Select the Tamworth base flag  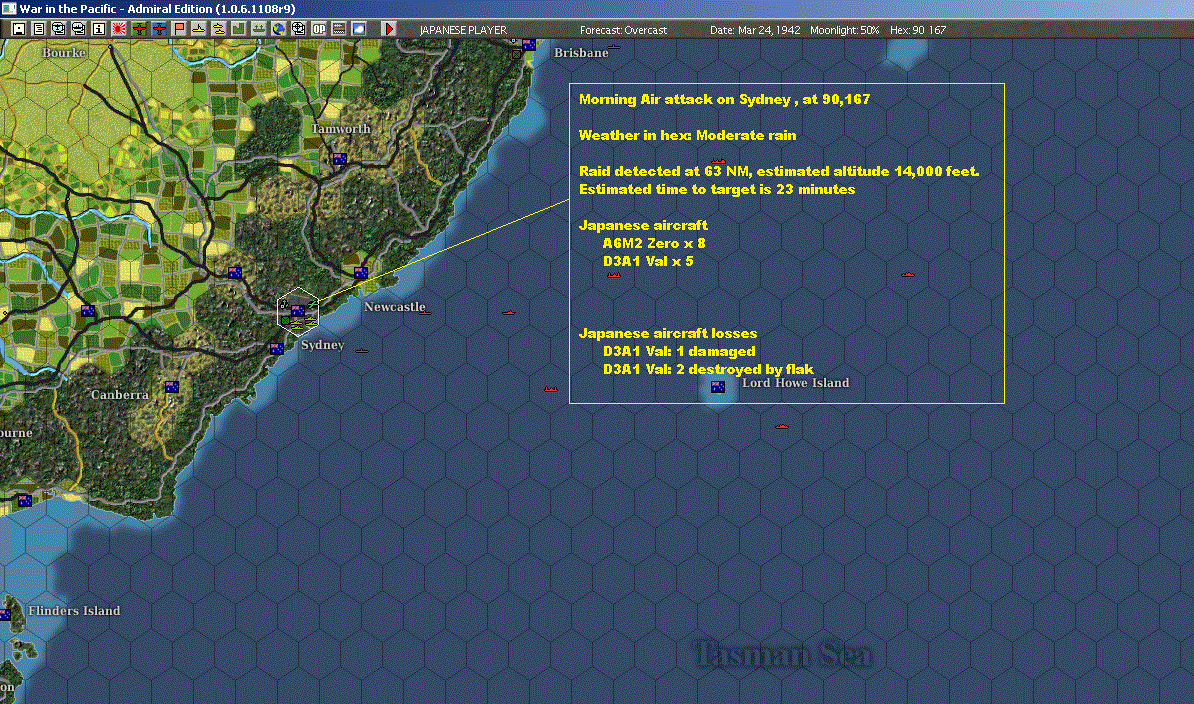pyautogui.click(x=340, y=159)
